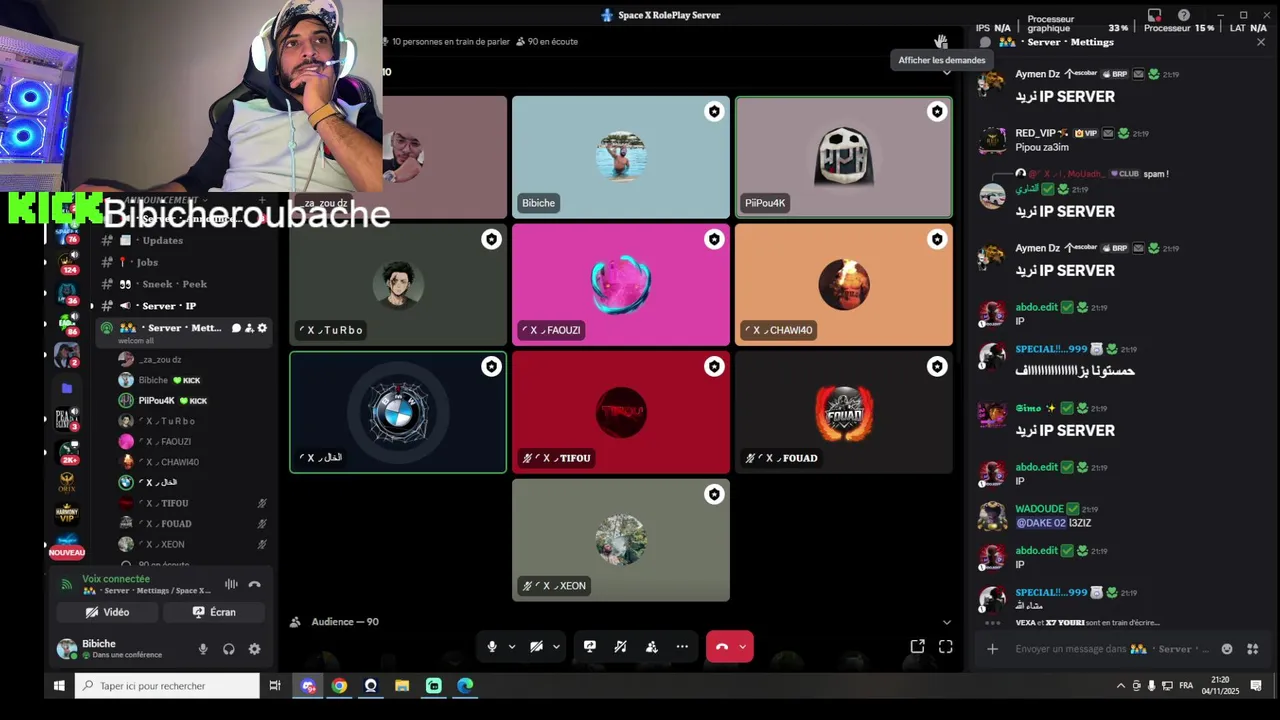Open the apps icon in message box
The image size is (1280, 720).
pos(1253,649)
